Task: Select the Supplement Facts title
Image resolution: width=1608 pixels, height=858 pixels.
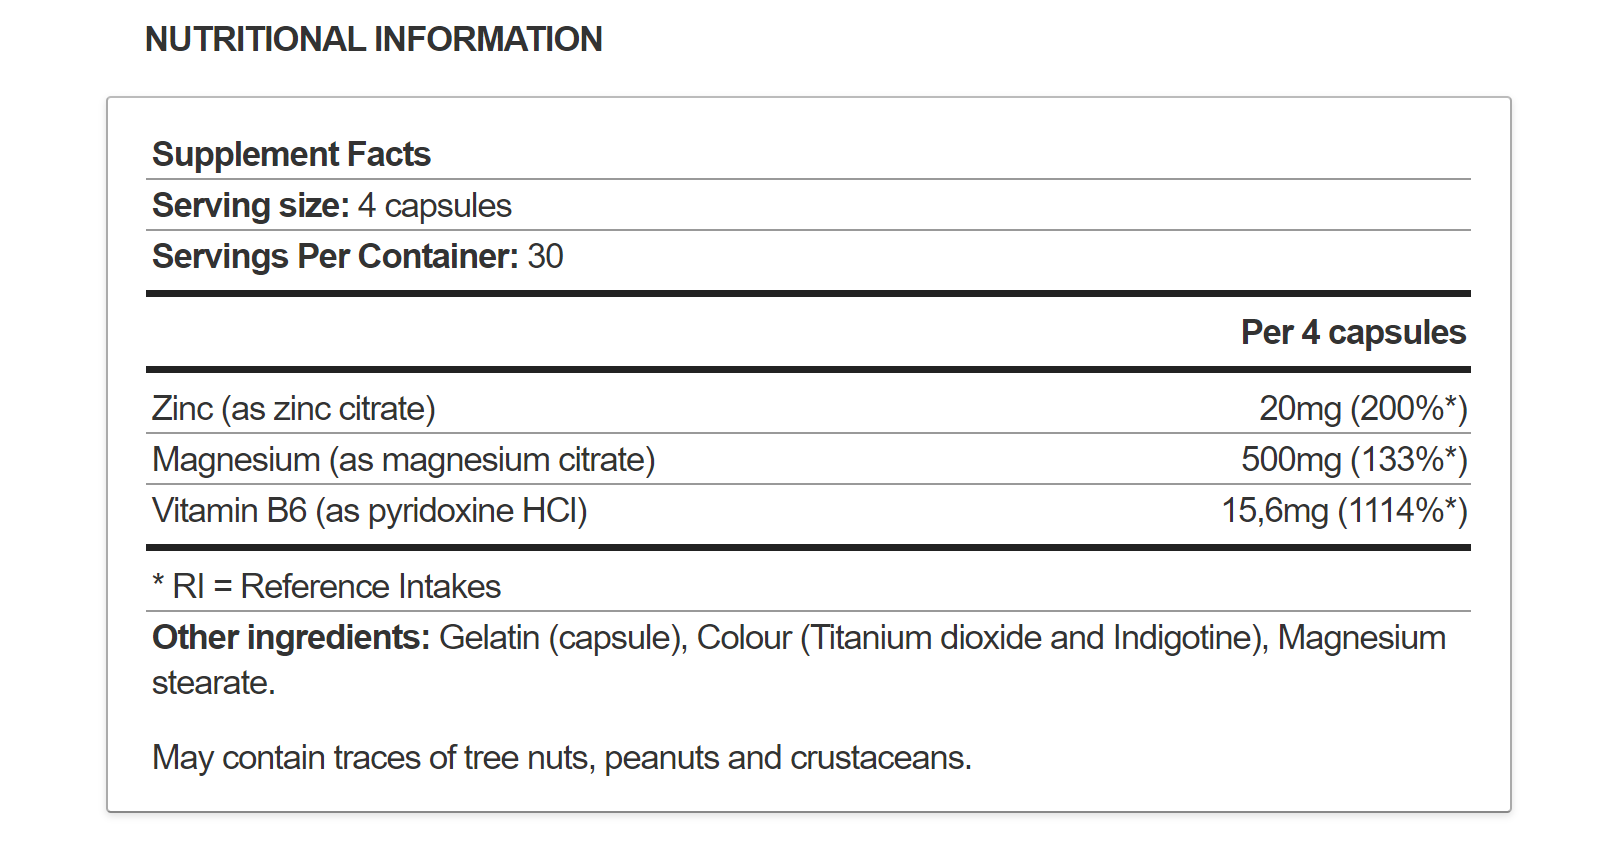Action: [x=291, y=155]
